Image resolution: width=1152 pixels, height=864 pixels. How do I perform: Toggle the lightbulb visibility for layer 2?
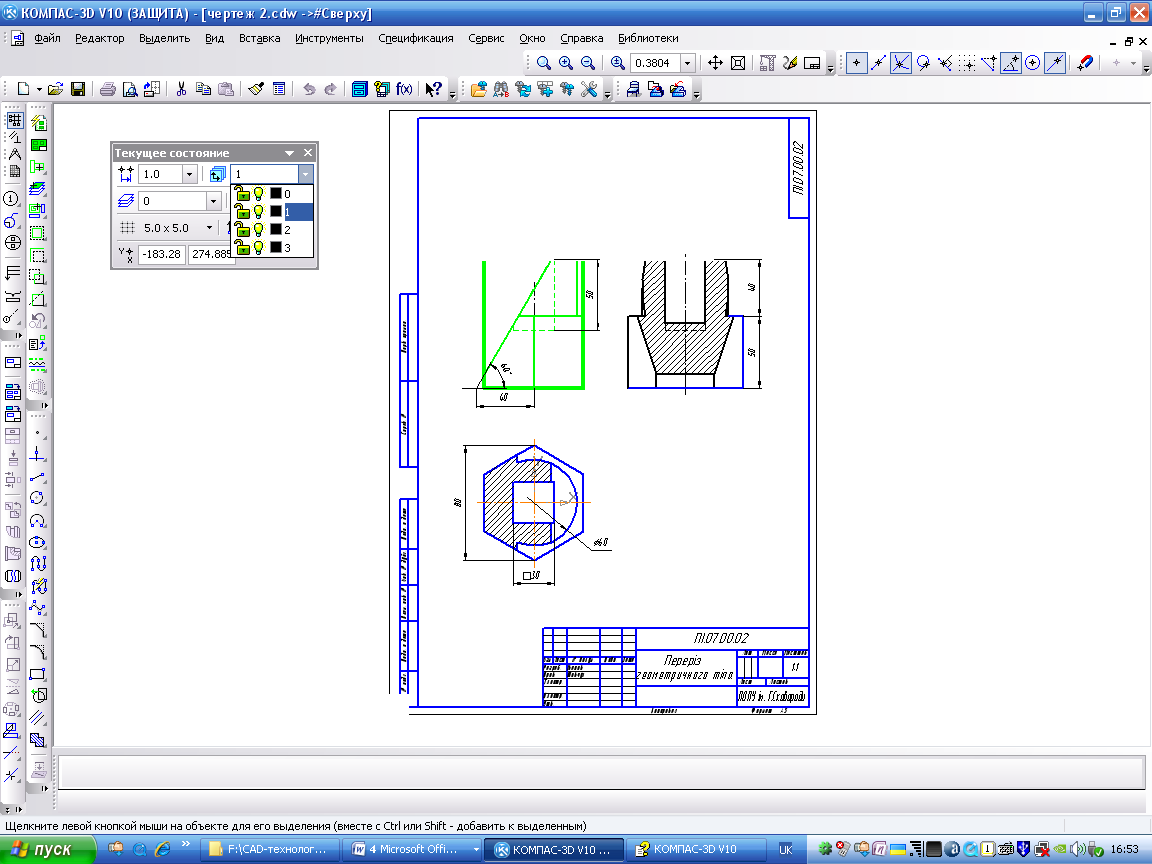(258, 229)
